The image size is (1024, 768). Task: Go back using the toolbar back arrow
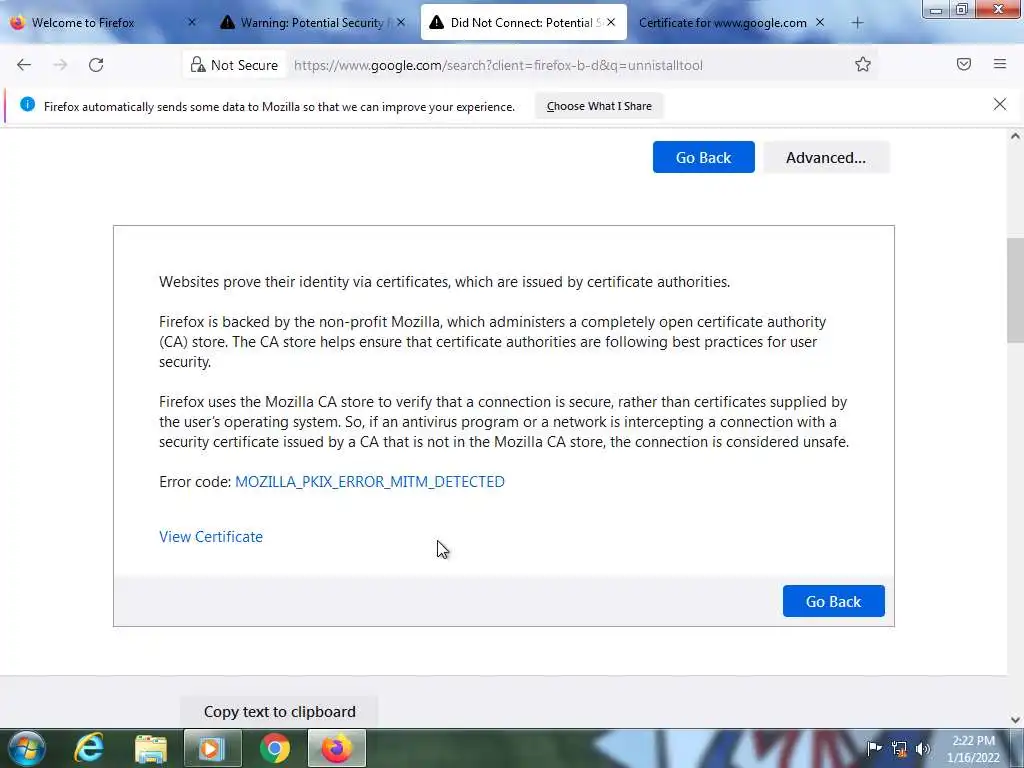(24, 65)
